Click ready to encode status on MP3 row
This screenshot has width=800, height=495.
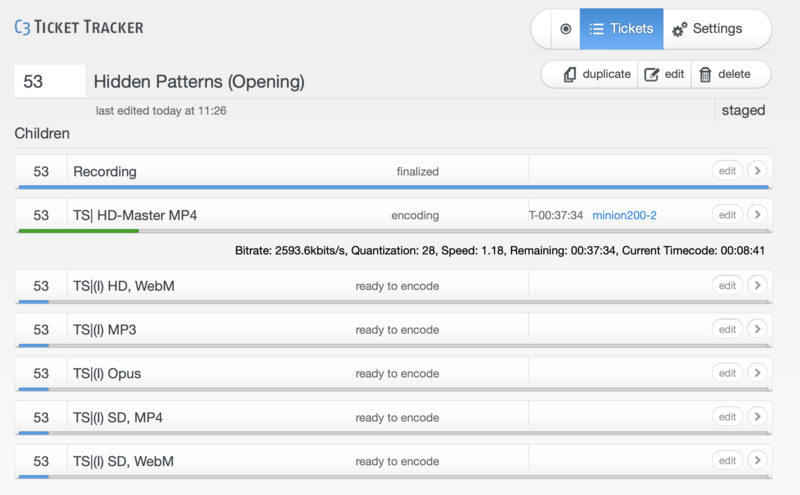tap(397, 330)
